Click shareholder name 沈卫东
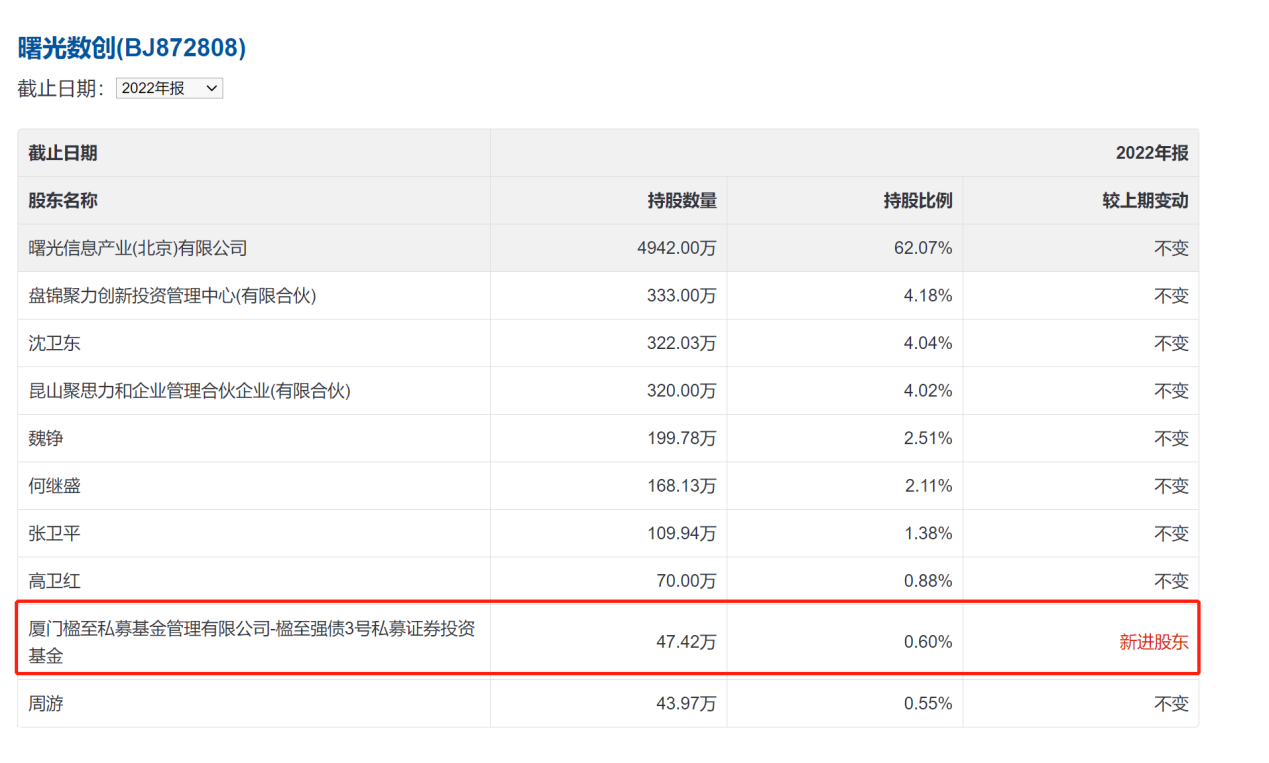Image resolution: width=1269 pixels, height=763 pixels. click(55, 343)
